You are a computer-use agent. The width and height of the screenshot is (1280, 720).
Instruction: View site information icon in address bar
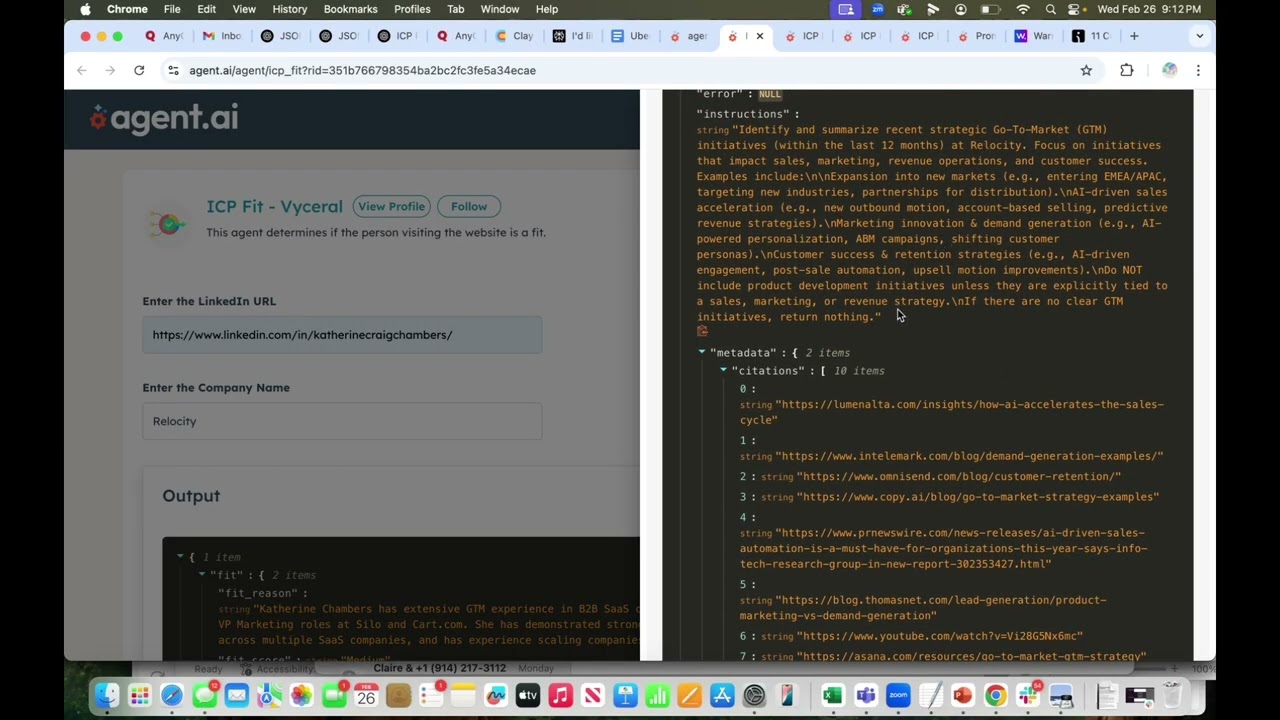(173, 70)
